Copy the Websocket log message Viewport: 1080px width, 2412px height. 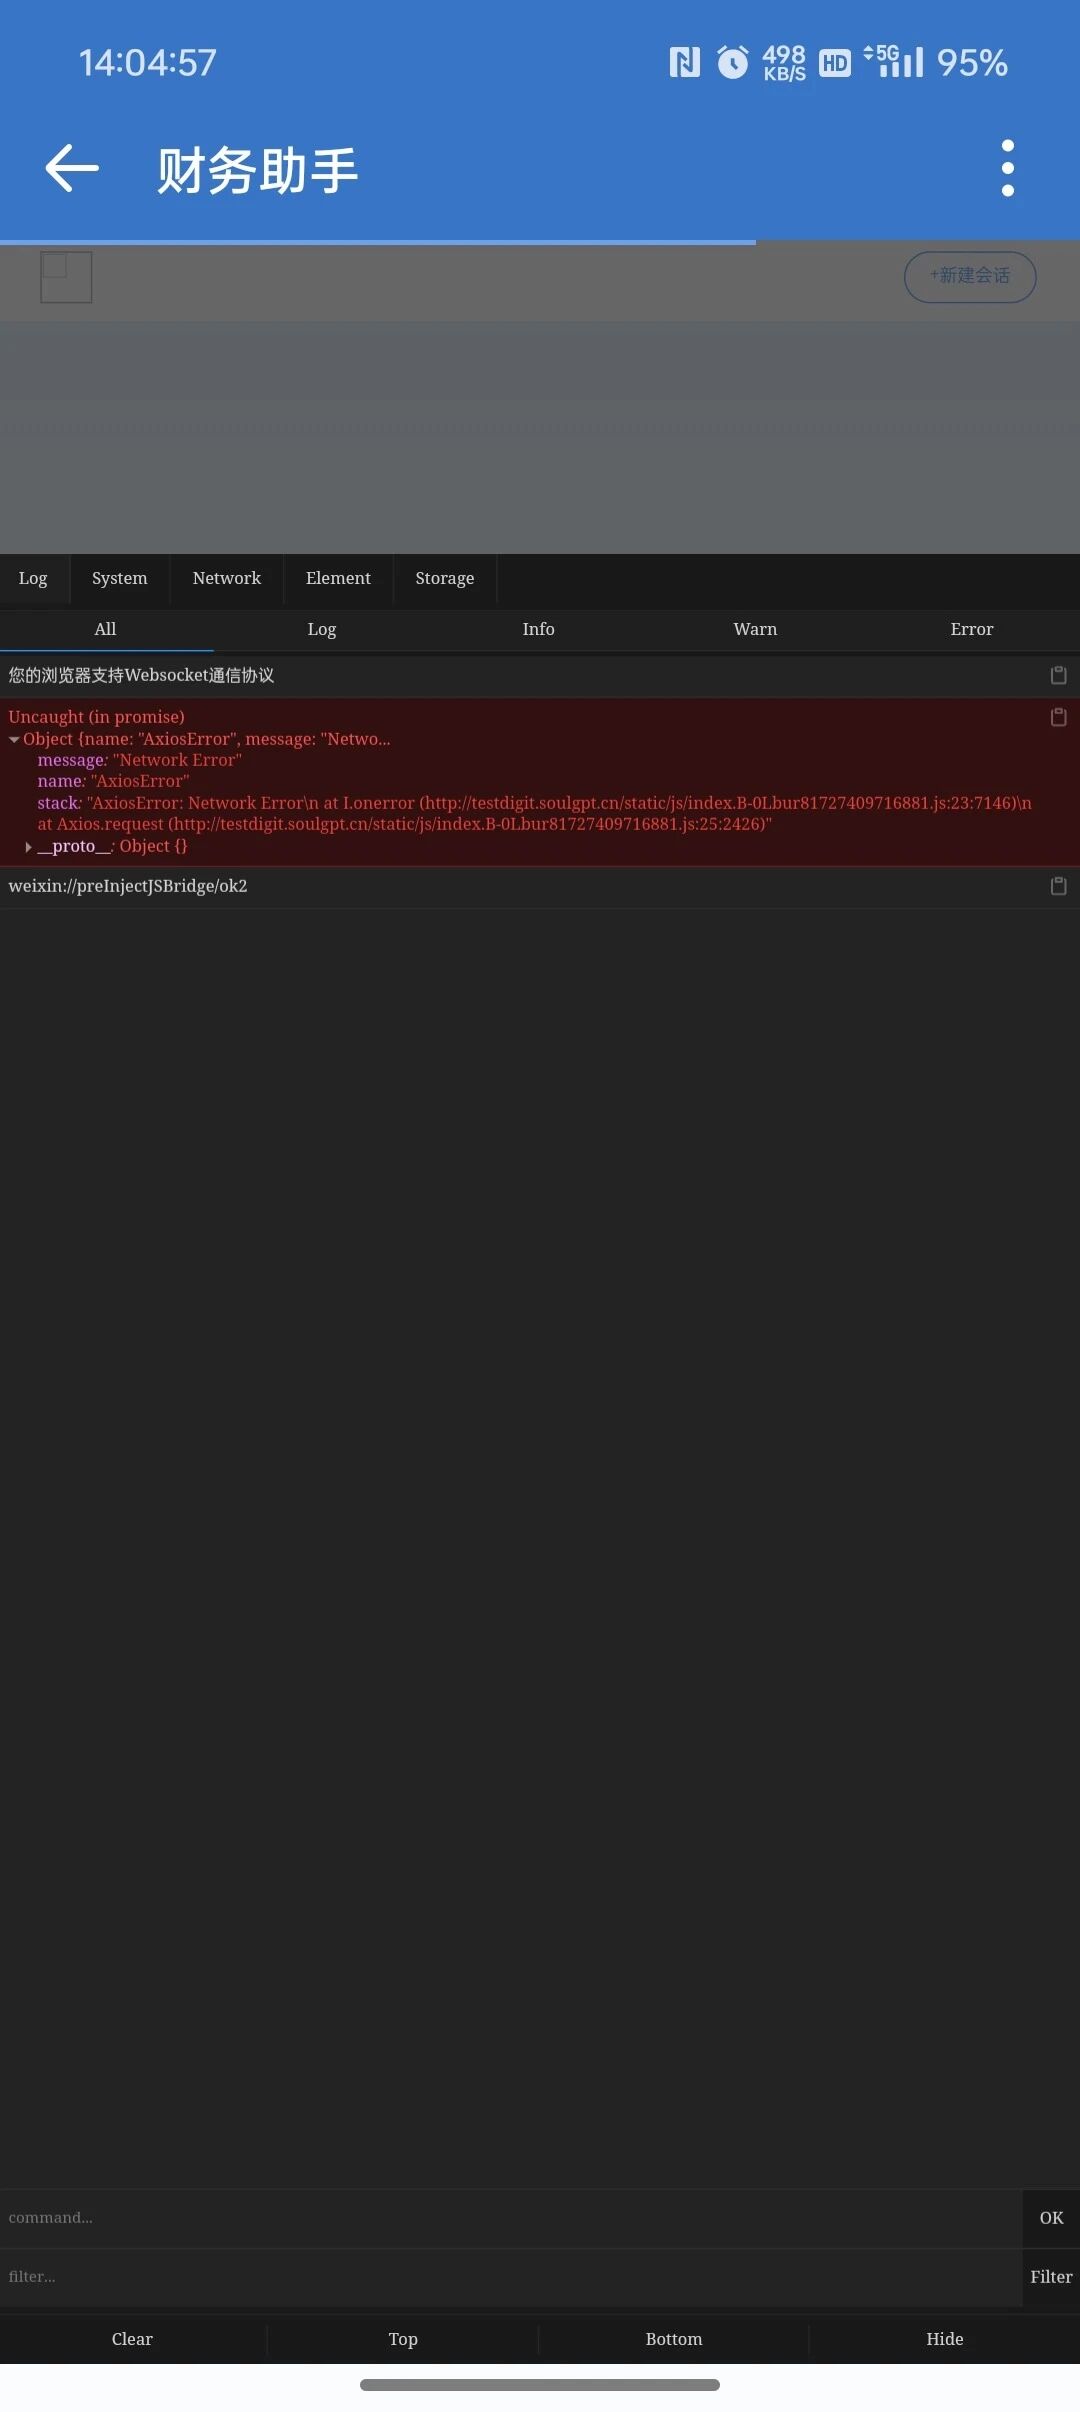tap(1058, 675)
